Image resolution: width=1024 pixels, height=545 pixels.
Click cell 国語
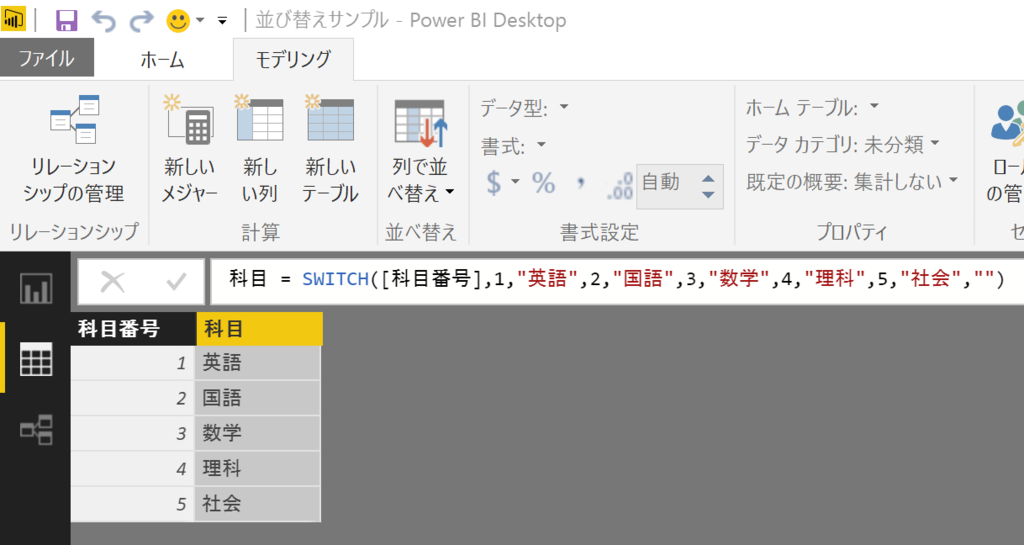coord(257,398)
